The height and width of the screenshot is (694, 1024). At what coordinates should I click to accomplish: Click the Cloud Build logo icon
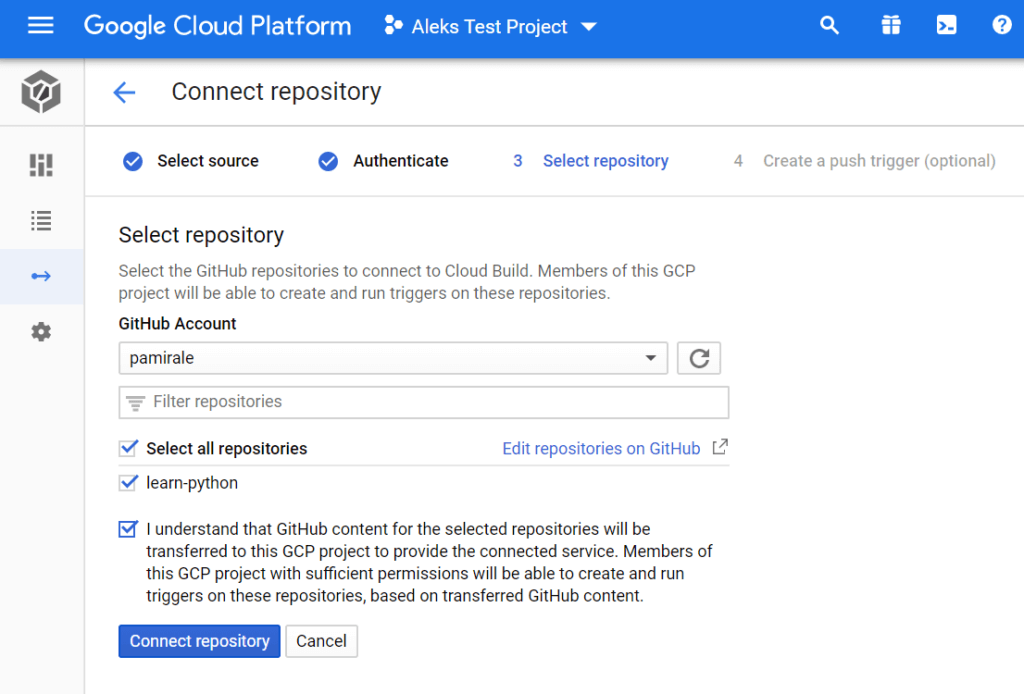pos(41,93)
